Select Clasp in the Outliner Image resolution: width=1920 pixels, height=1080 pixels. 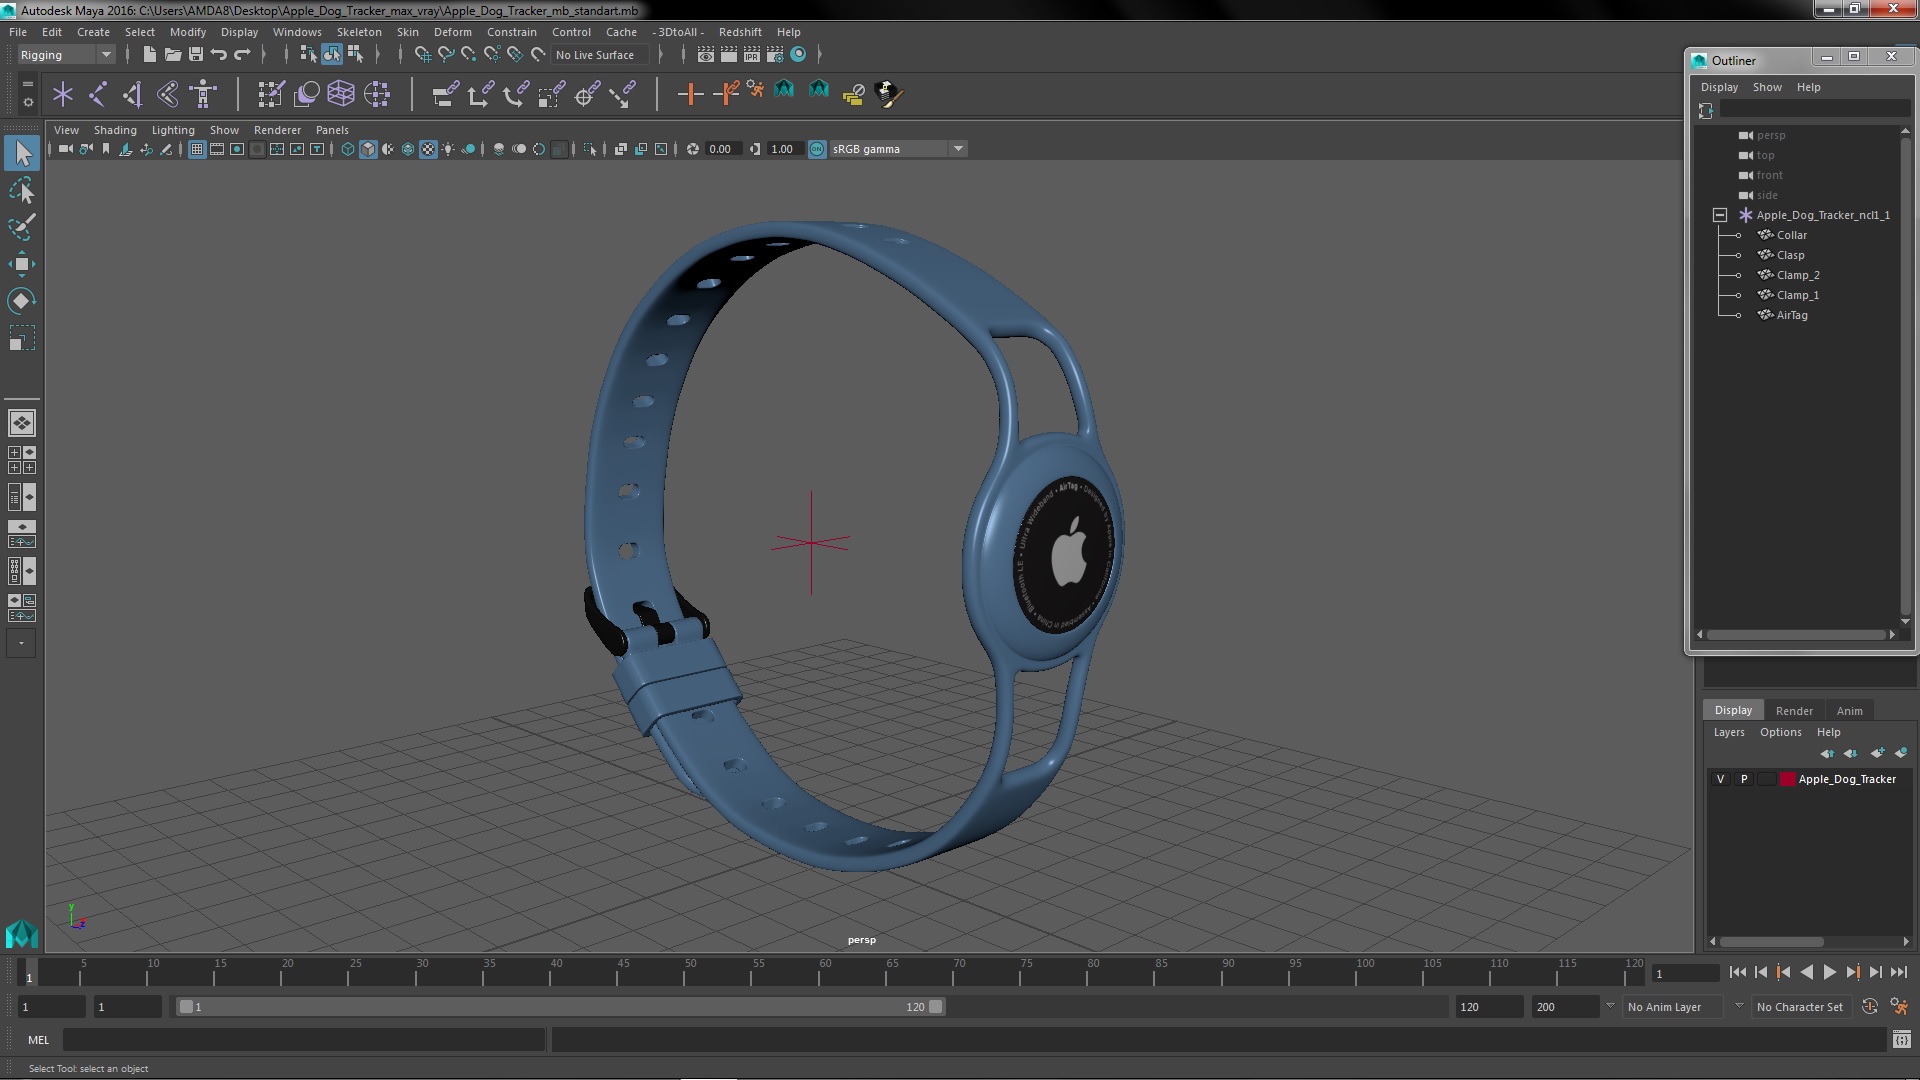coord(1790,255)
